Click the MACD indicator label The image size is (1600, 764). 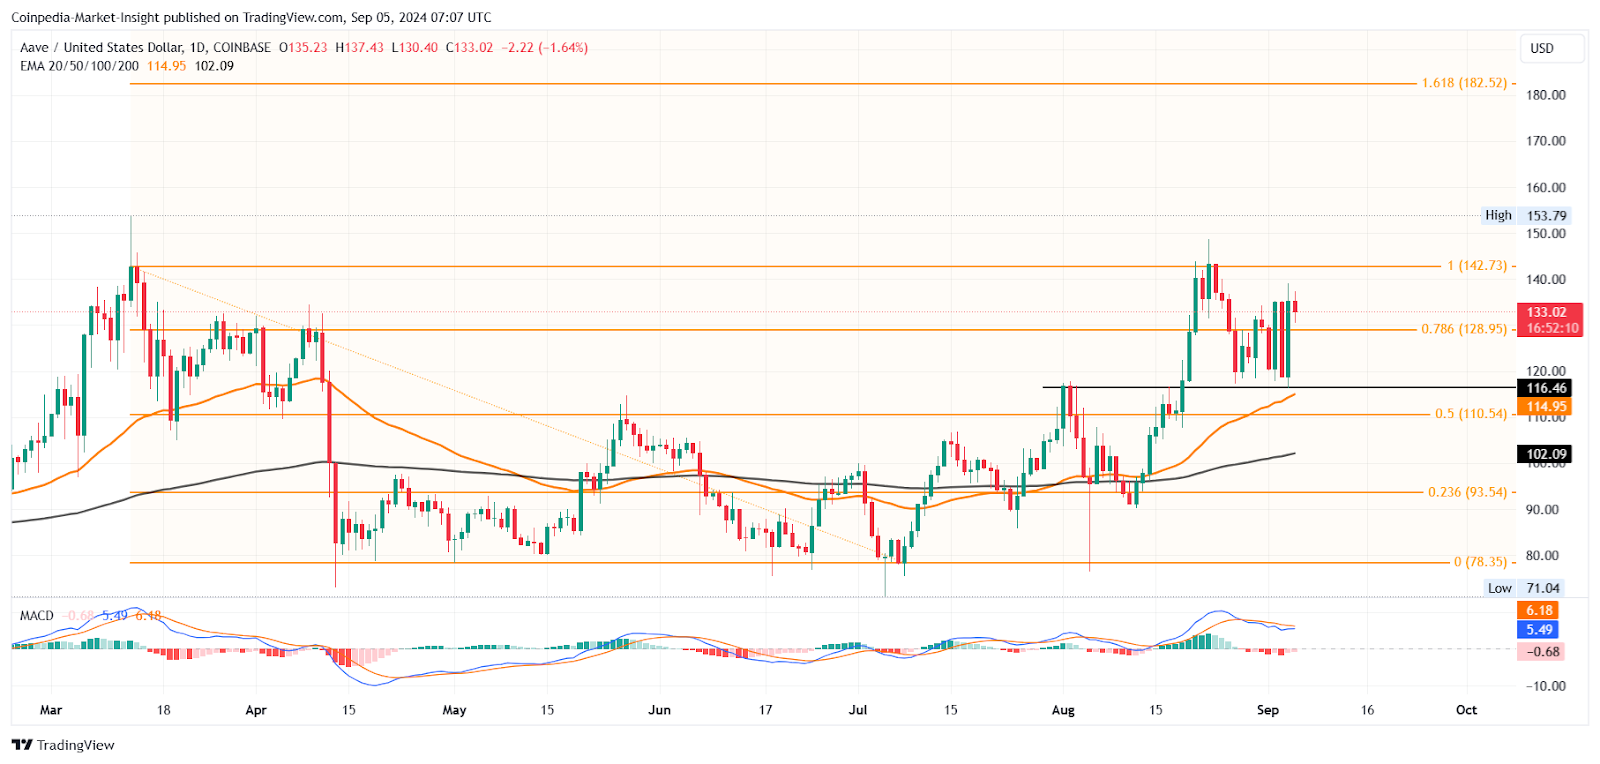[x=37, y=615]
